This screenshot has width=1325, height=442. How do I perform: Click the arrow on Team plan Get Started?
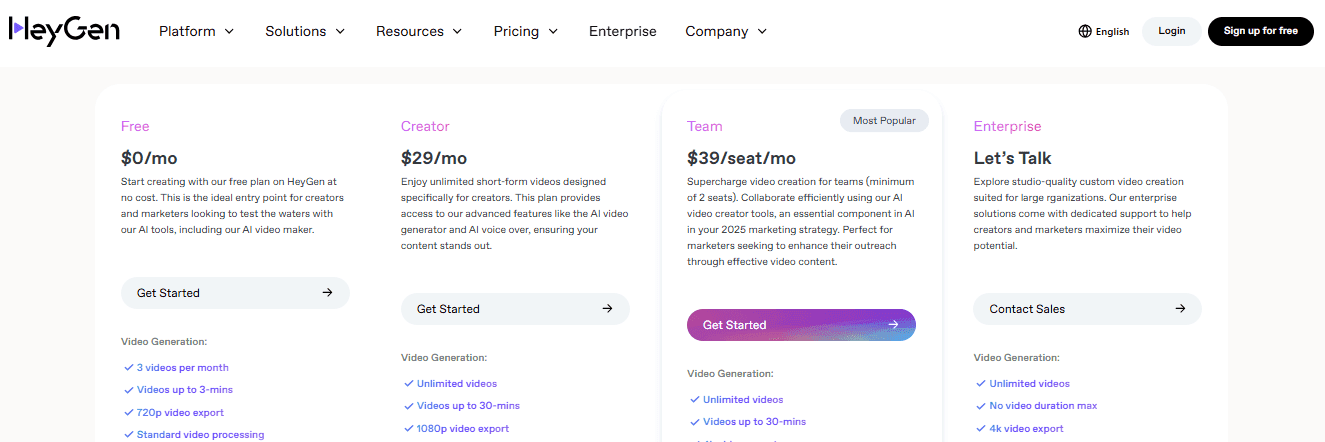893,325
